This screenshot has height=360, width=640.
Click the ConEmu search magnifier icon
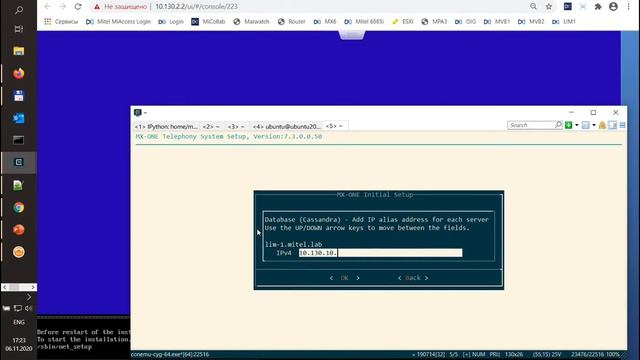(558, 125)
